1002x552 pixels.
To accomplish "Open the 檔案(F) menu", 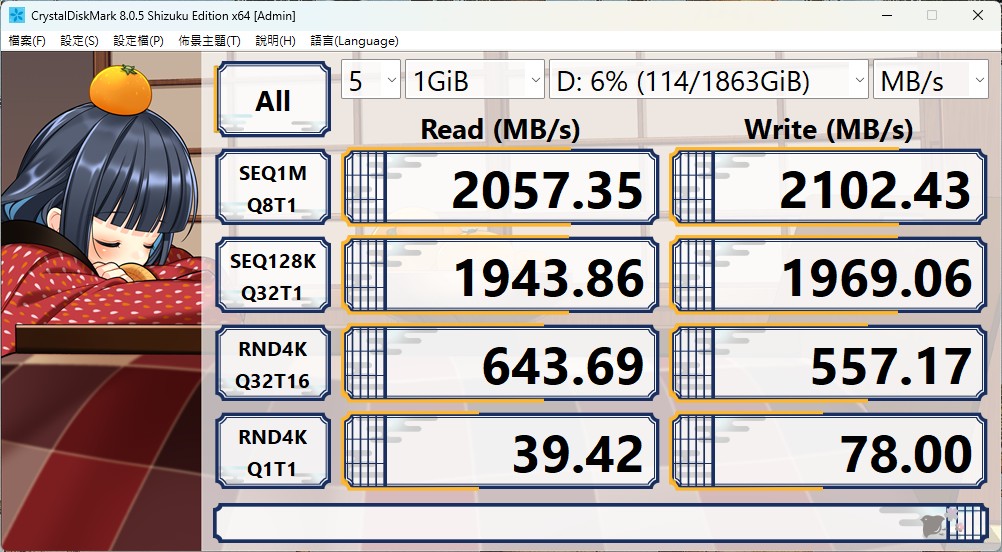I will point(27,41).
